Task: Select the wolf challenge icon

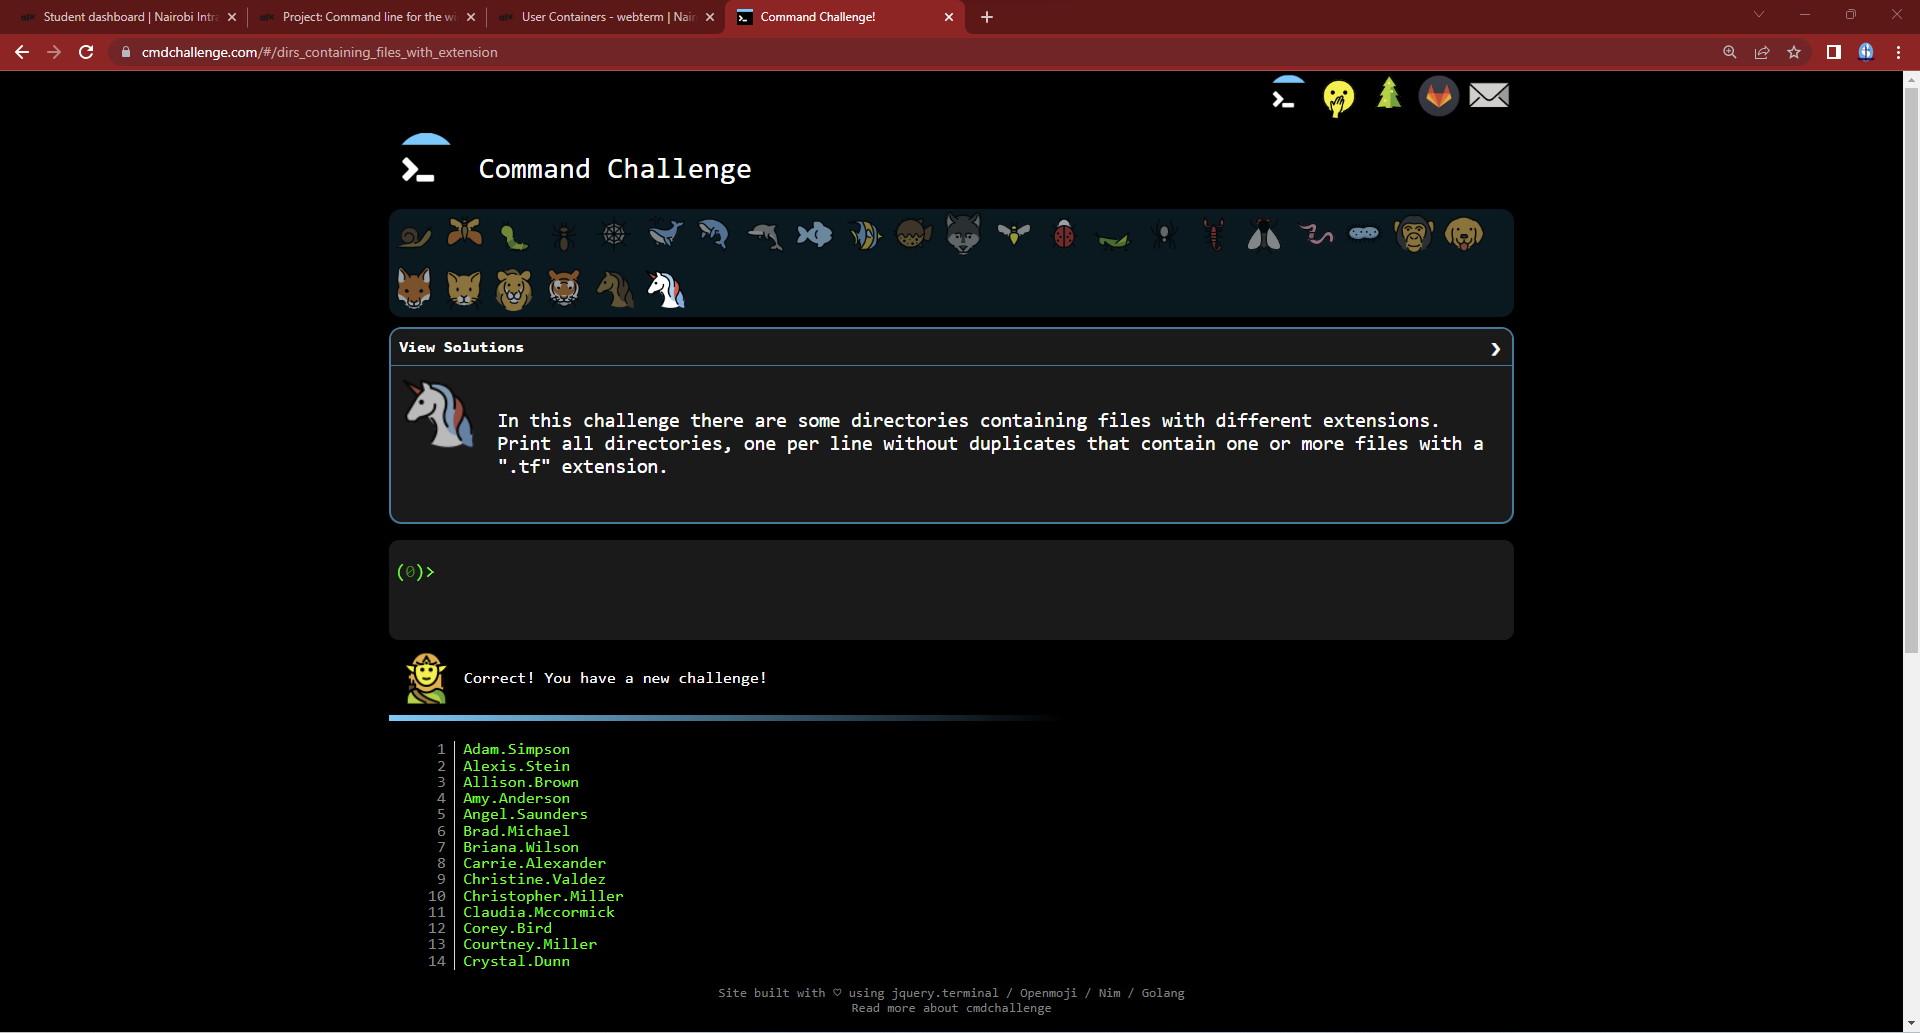Action: click(963, 233)
